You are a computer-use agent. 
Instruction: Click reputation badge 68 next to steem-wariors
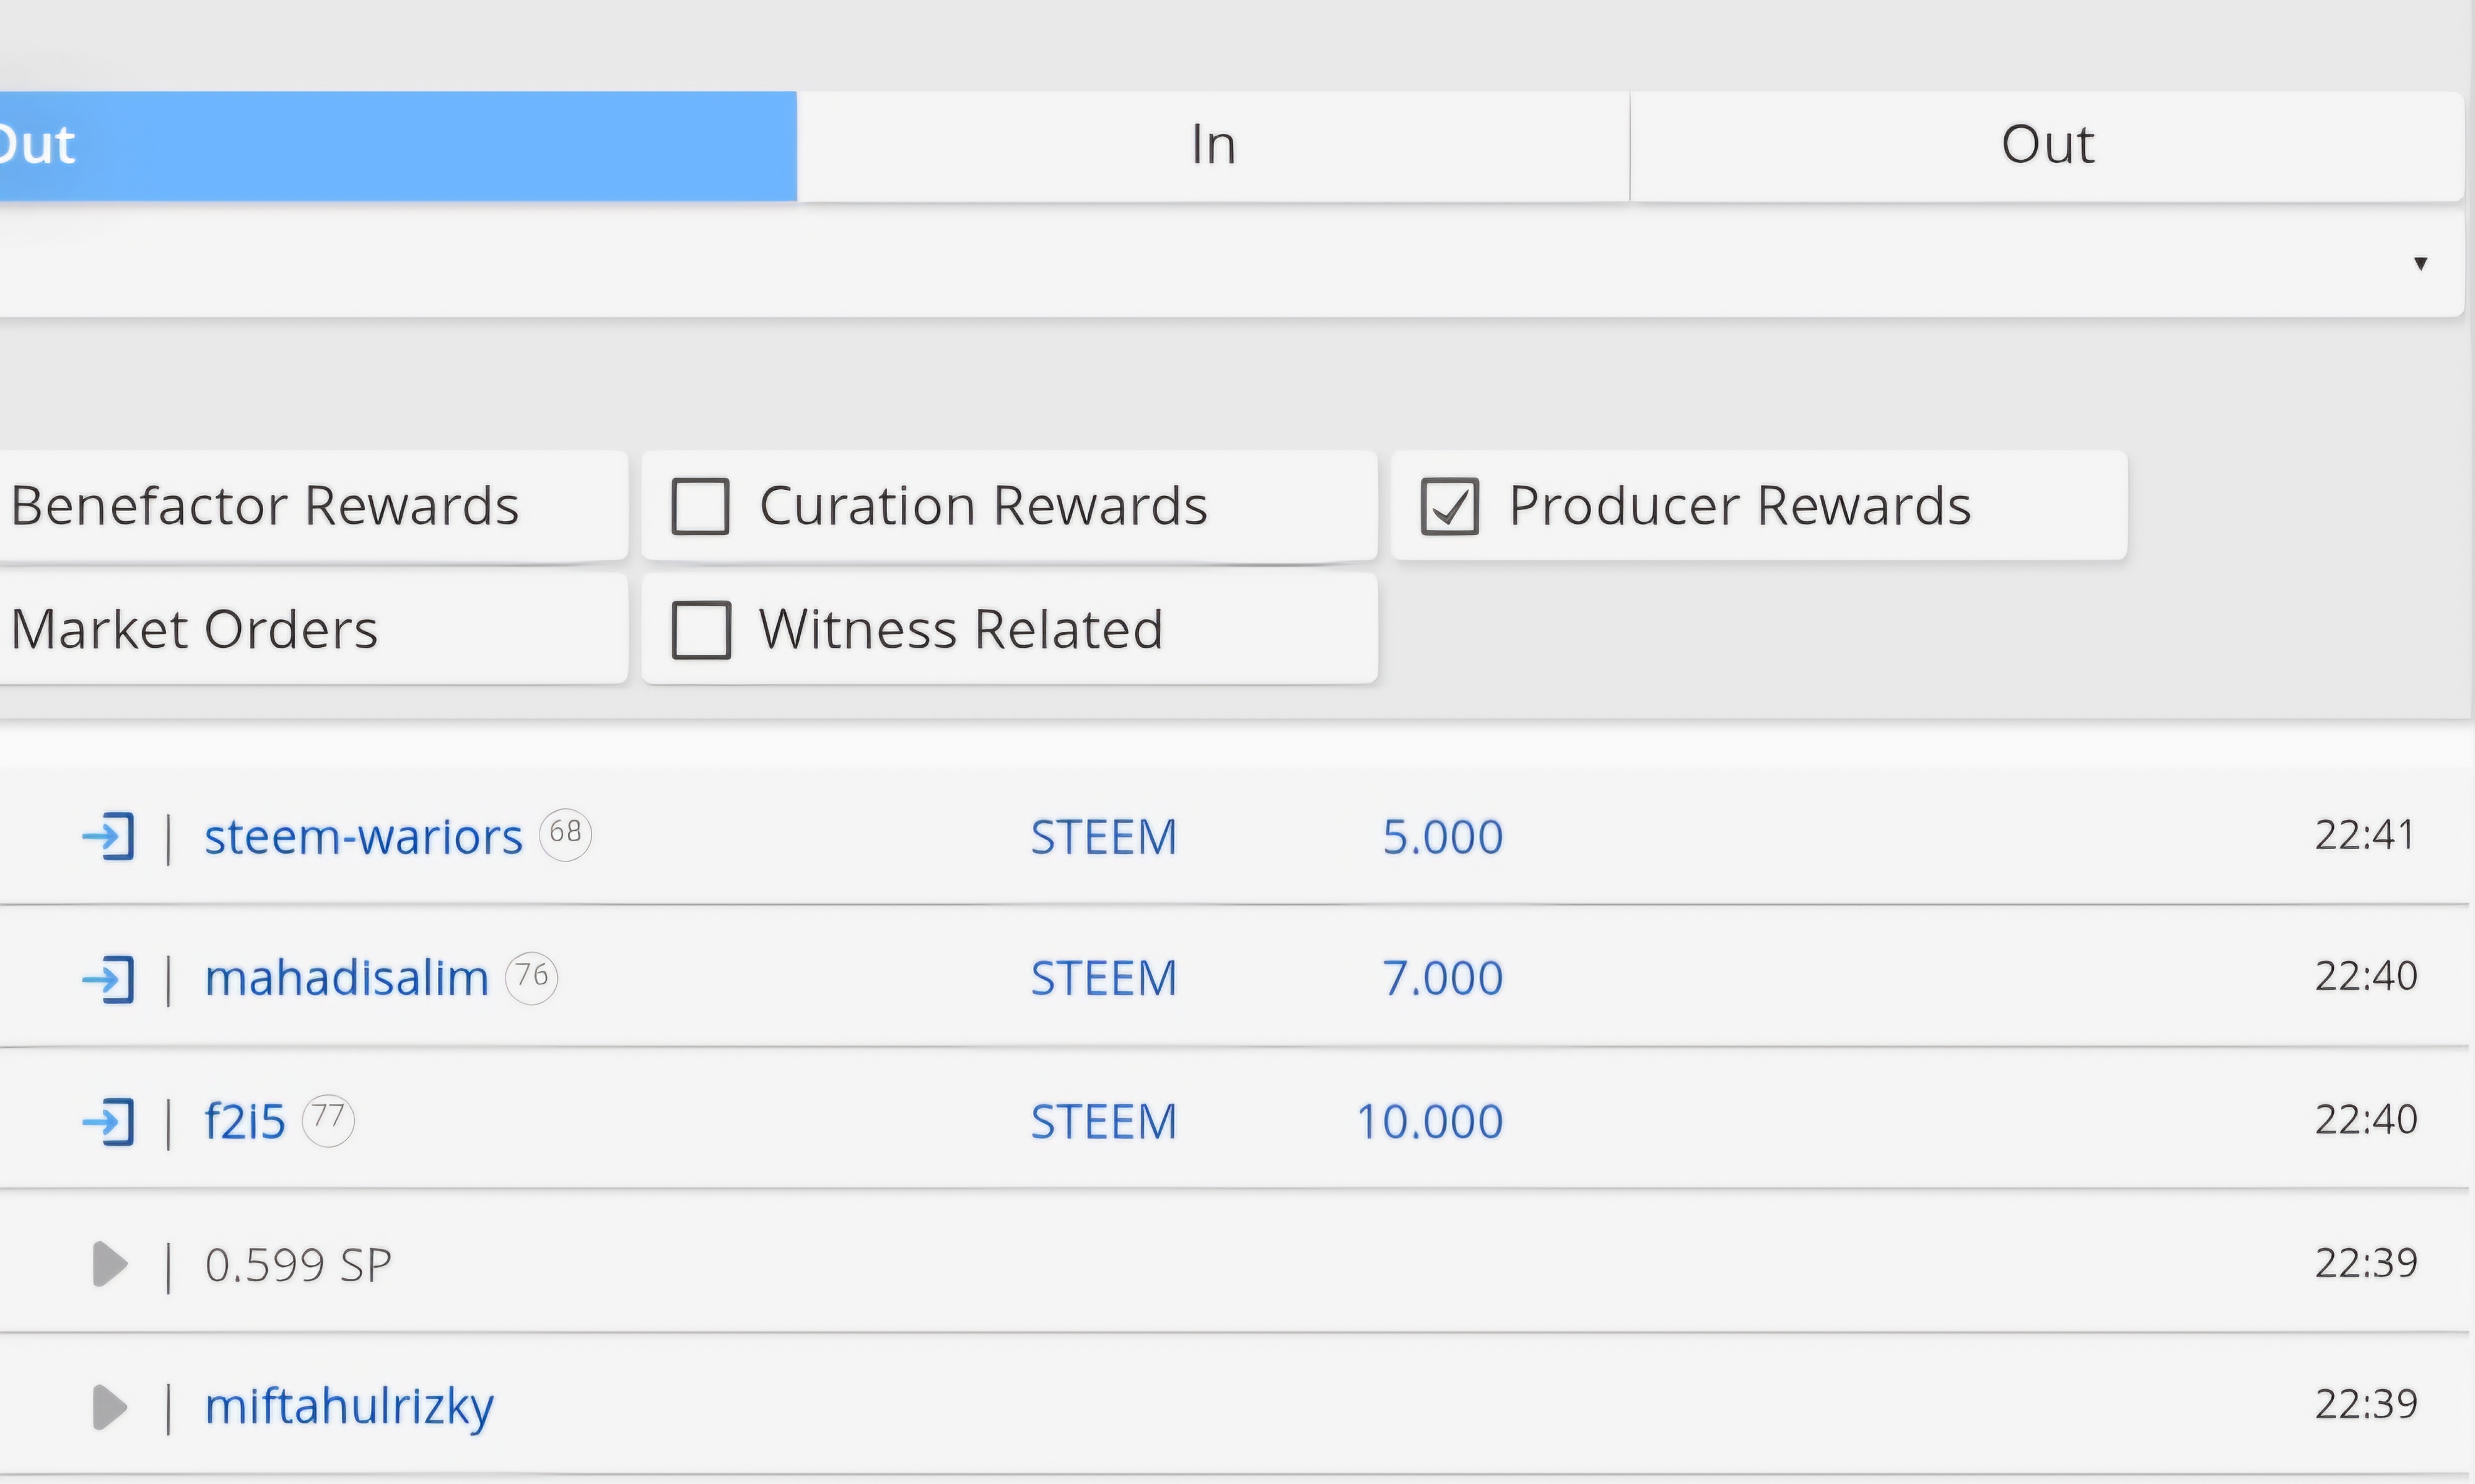565,833
